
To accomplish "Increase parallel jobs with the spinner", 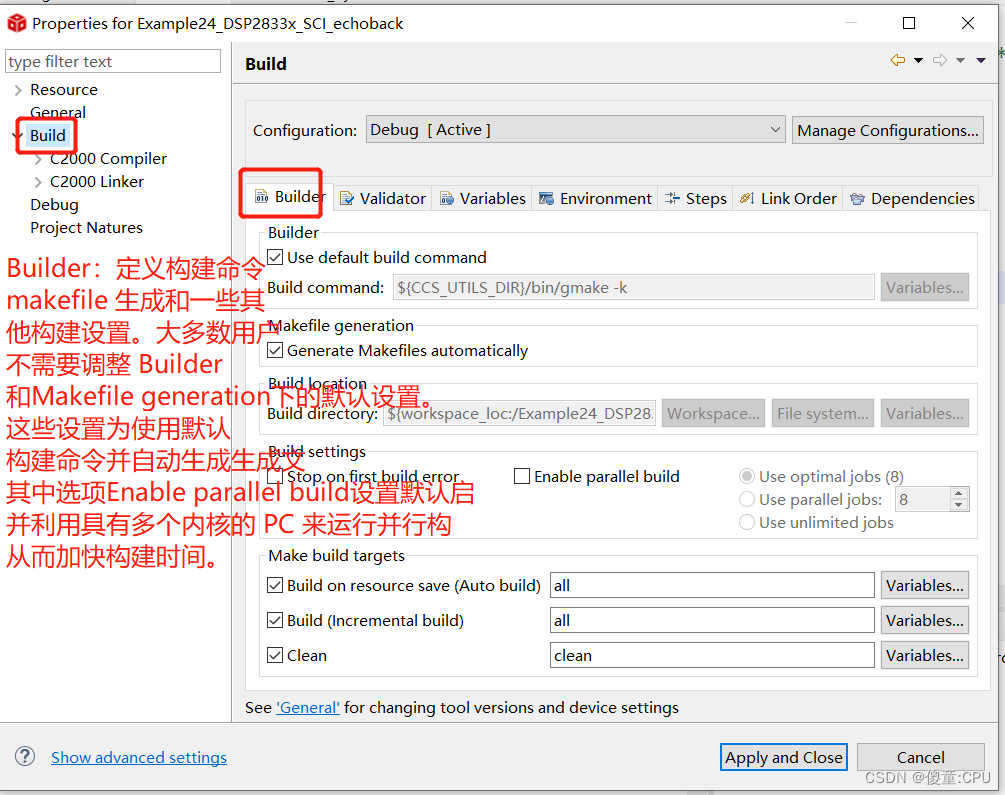I will [959, 492].
